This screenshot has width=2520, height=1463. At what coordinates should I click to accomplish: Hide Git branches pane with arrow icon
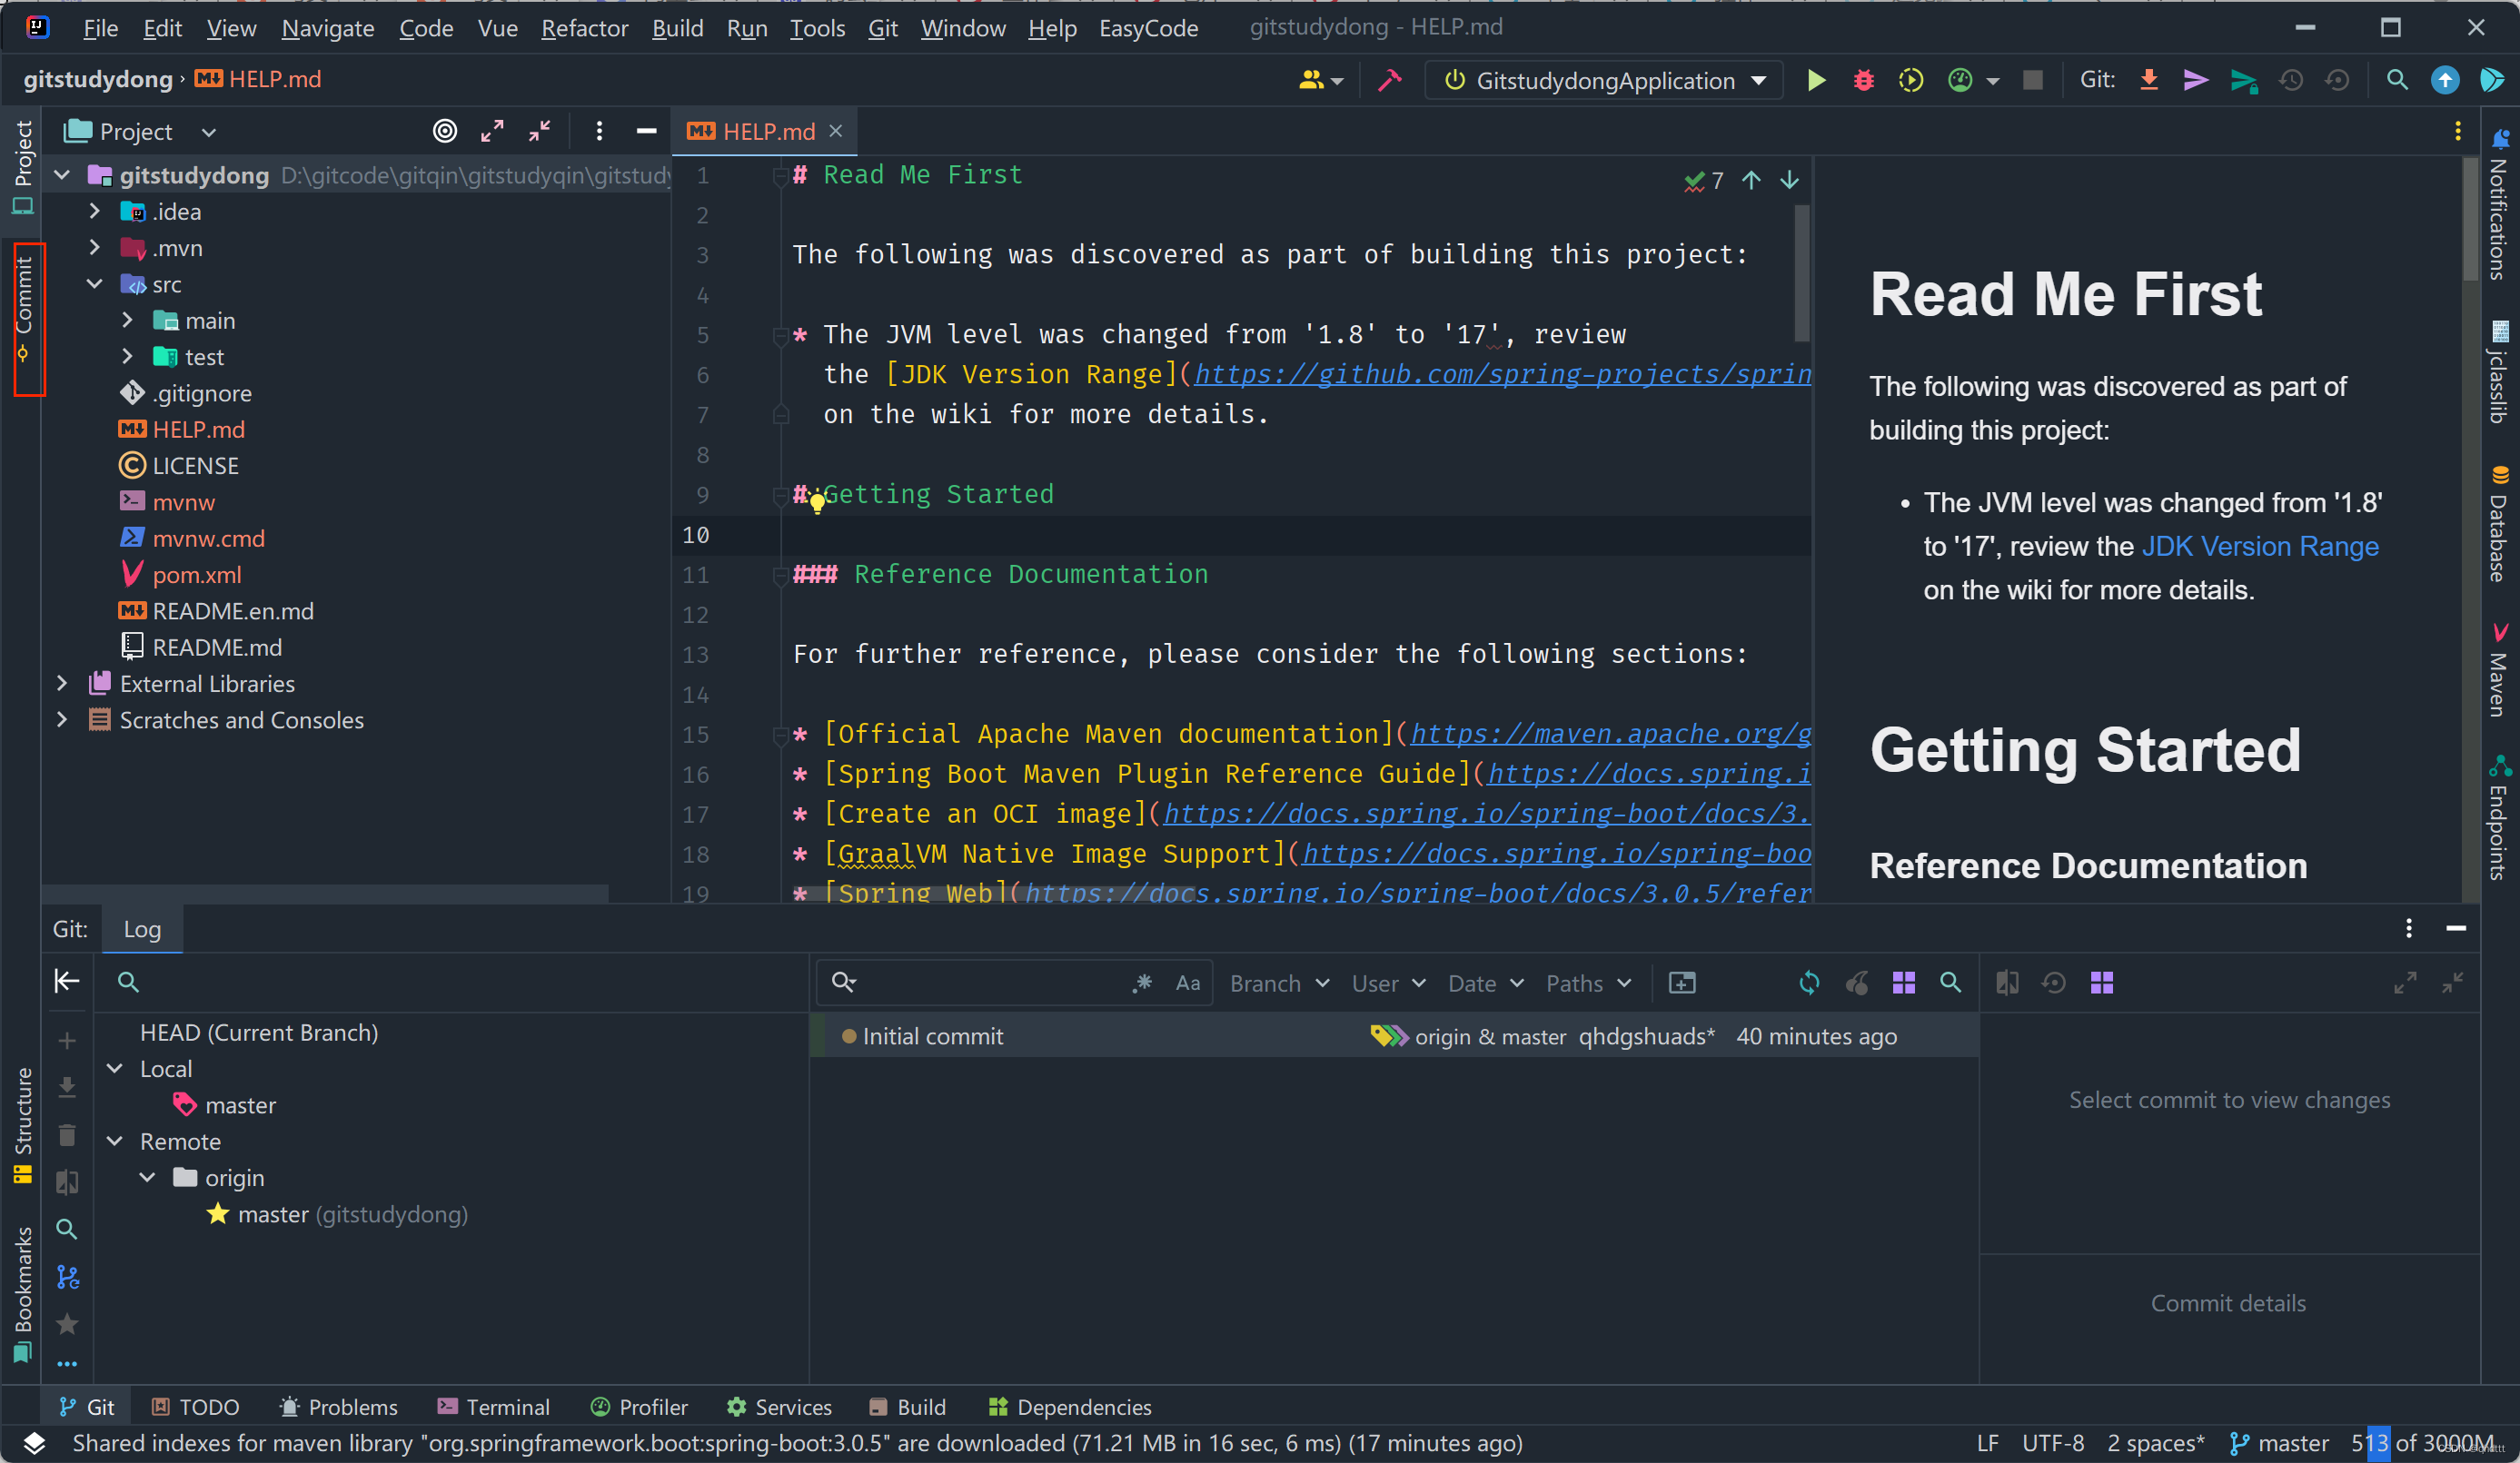[67, 981]
